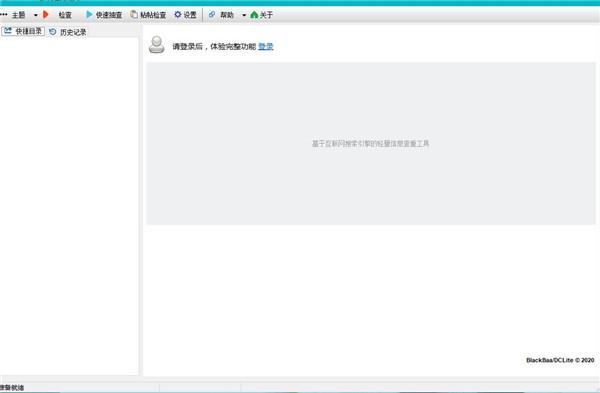Click the three-dots icon beside 主题

[4, 15]
